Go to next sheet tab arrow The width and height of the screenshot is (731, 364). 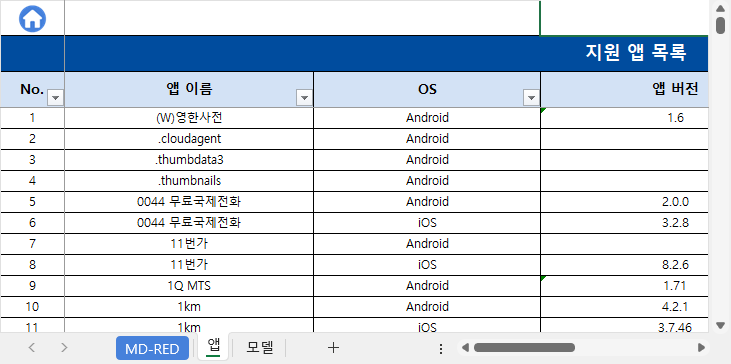tap(64, 347)
